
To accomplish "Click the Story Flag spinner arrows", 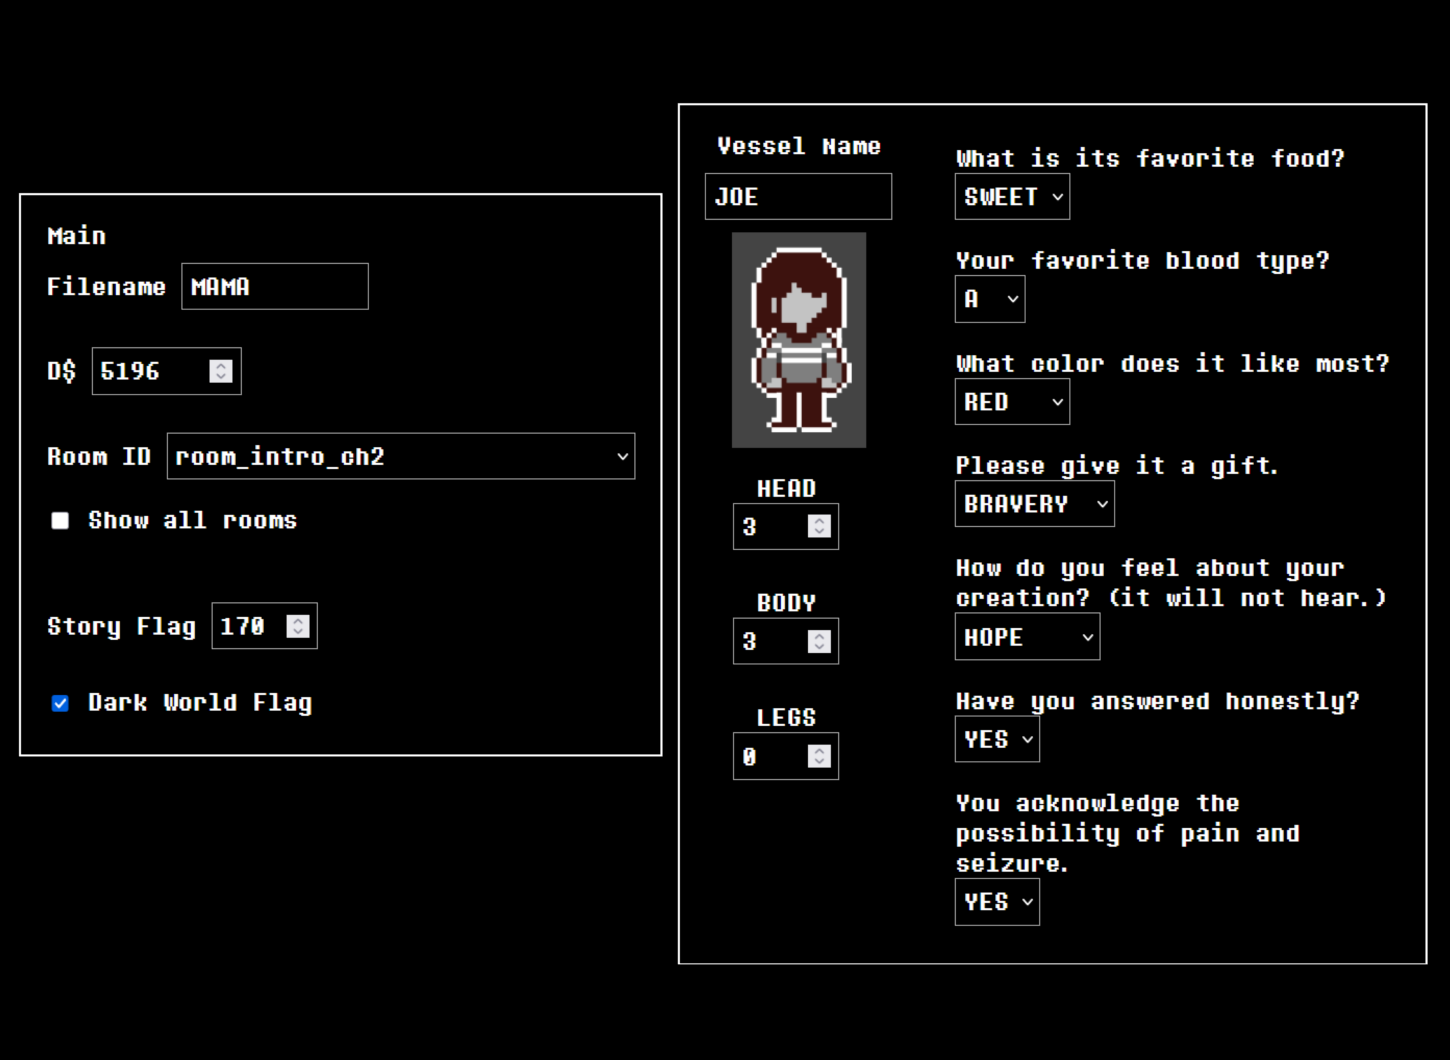I will point(297,626).
